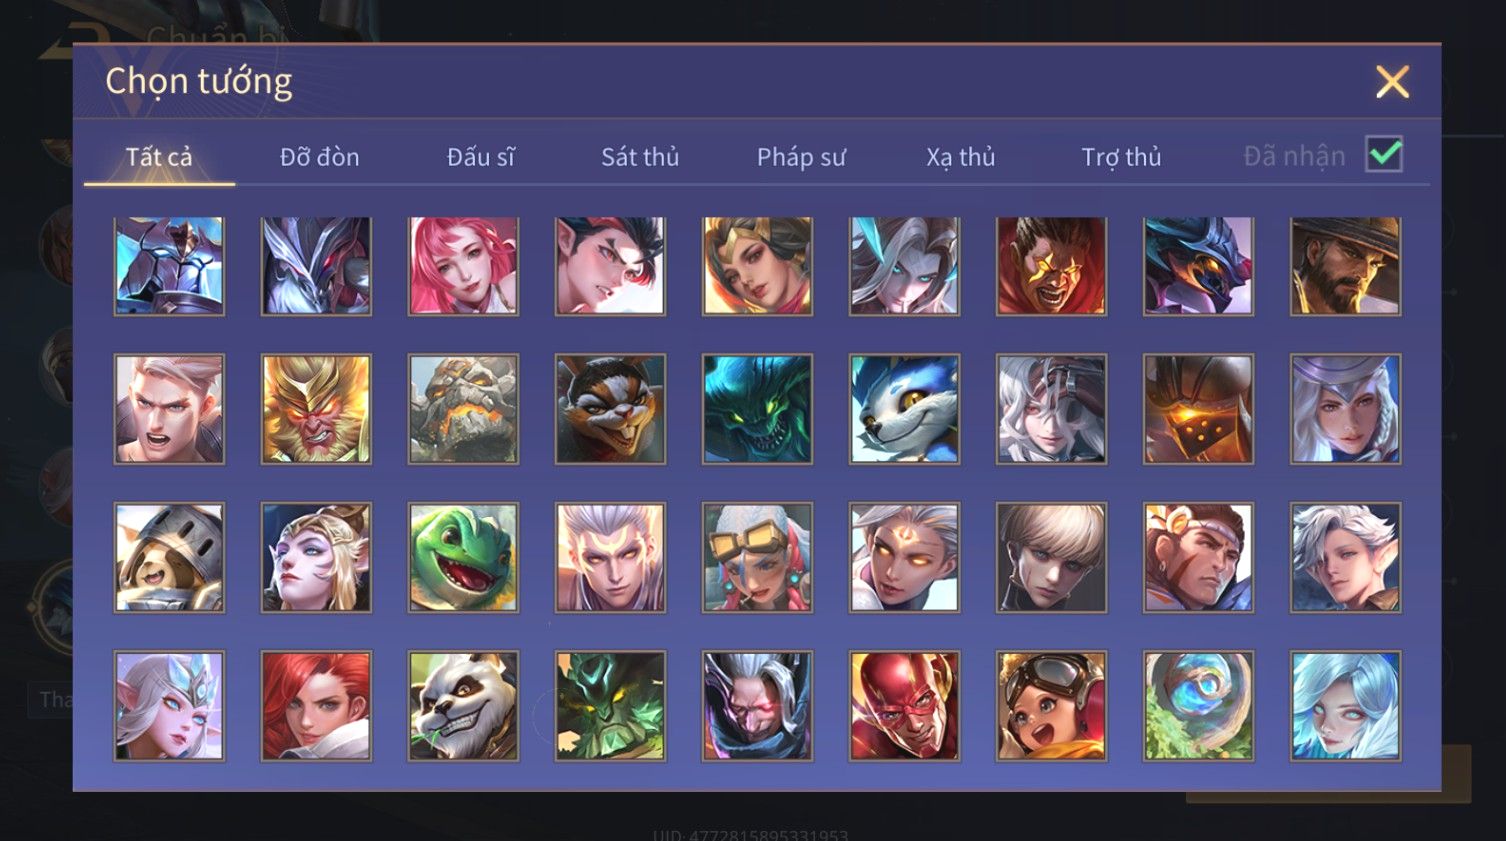Viewport: 1506px width, 841px height.
Task: Switch to the Đỡ đòn tab
Action: click(x=319, y=157)
